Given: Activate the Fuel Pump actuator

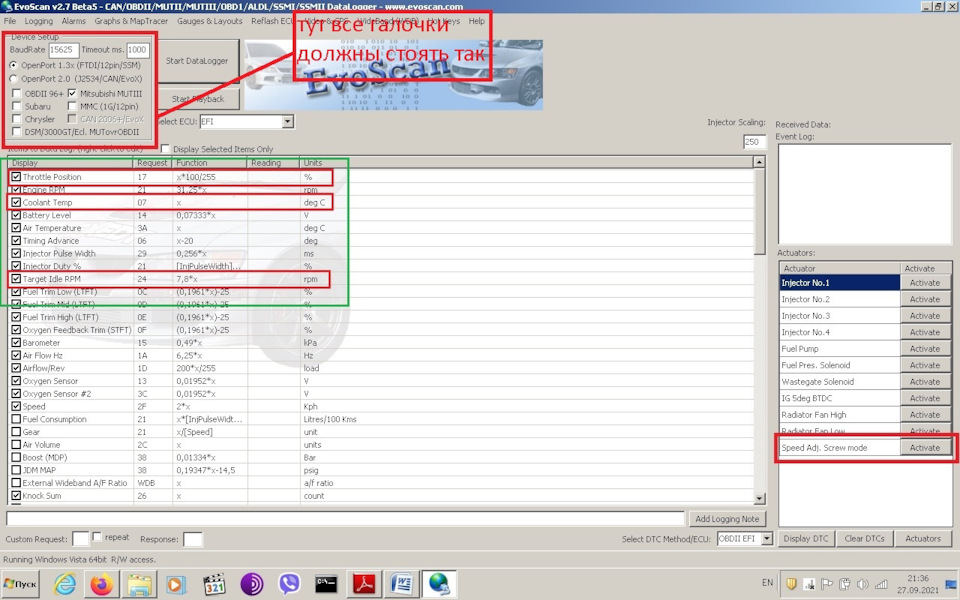Looking at the screenshot, I should (924, 349).
